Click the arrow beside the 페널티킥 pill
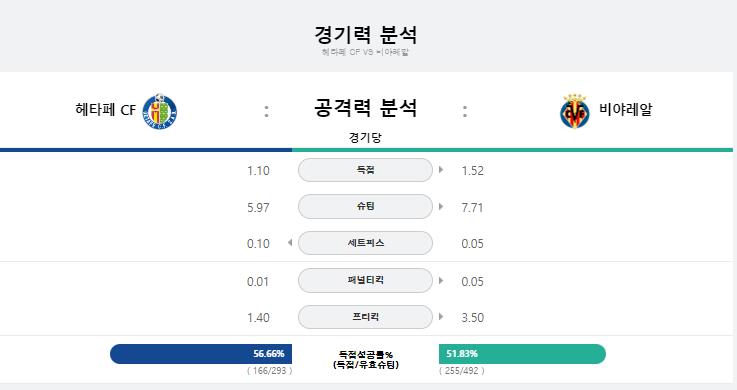 (441, 281)
